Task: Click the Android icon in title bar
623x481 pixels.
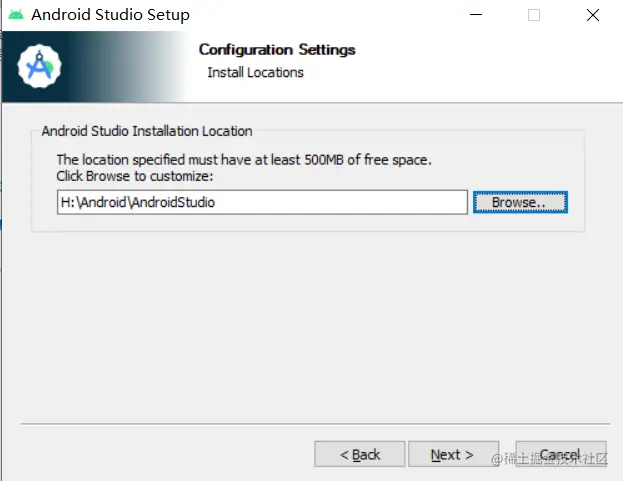Action: (16, 15)
